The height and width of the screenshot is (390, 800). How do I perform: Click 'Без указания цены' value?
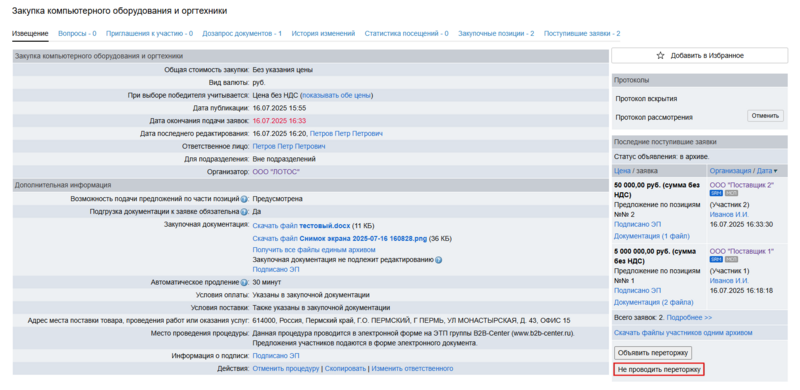coord(283,70)
